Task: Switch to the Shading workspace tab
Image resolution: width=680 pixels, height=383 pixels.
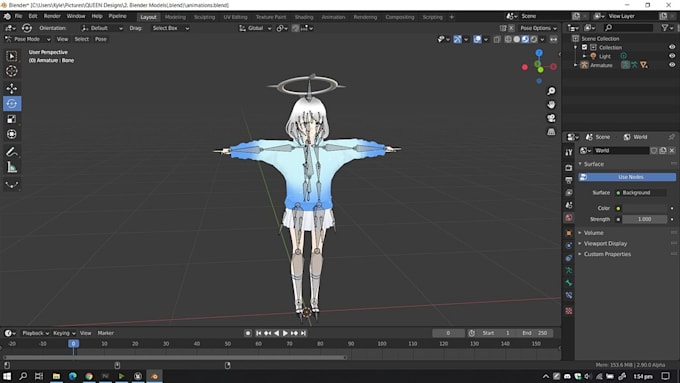Action: point(304,17)
